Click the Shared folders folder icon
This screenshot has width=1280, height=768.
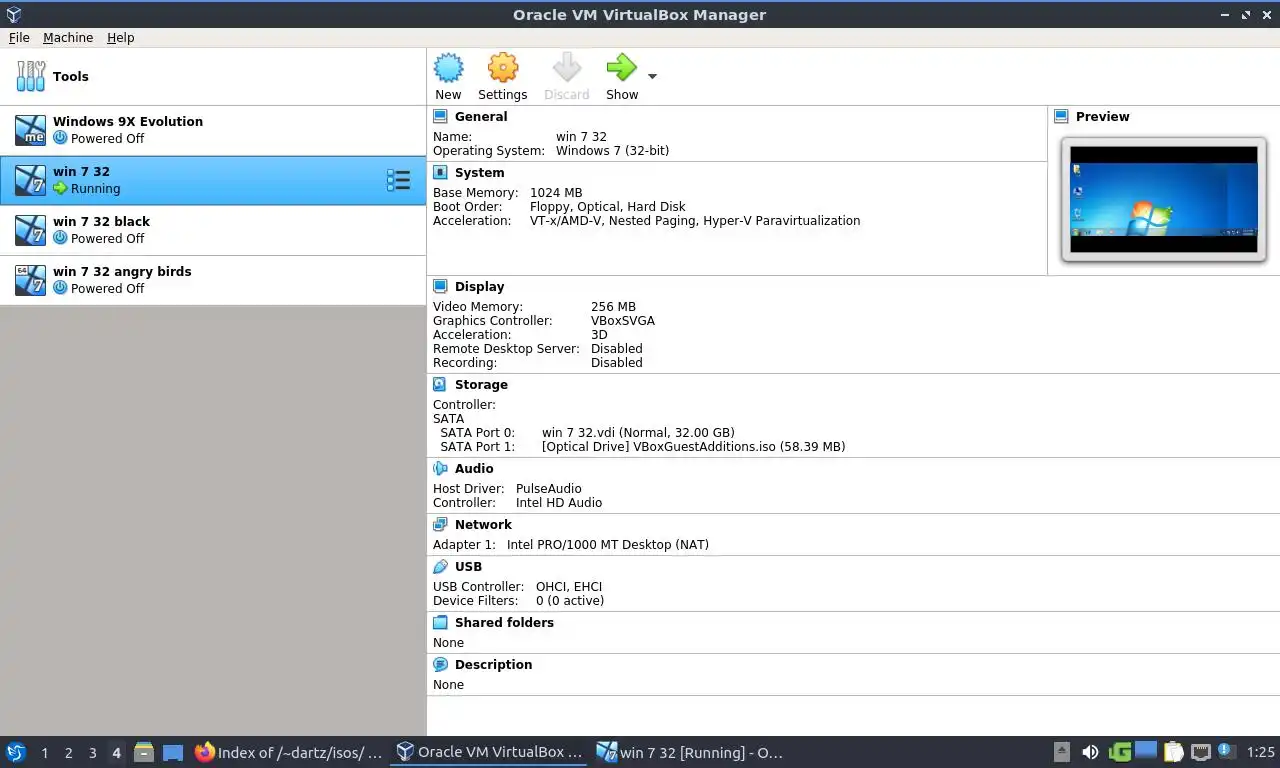440,622
